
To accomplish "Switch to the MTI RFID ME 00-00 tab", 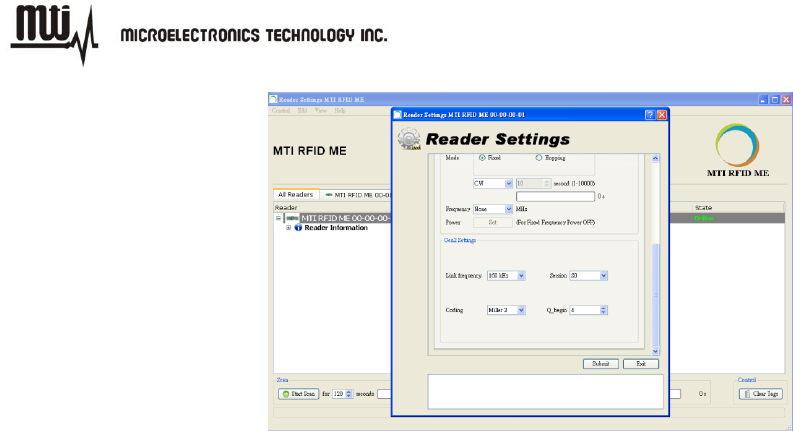I will [356, 195].
